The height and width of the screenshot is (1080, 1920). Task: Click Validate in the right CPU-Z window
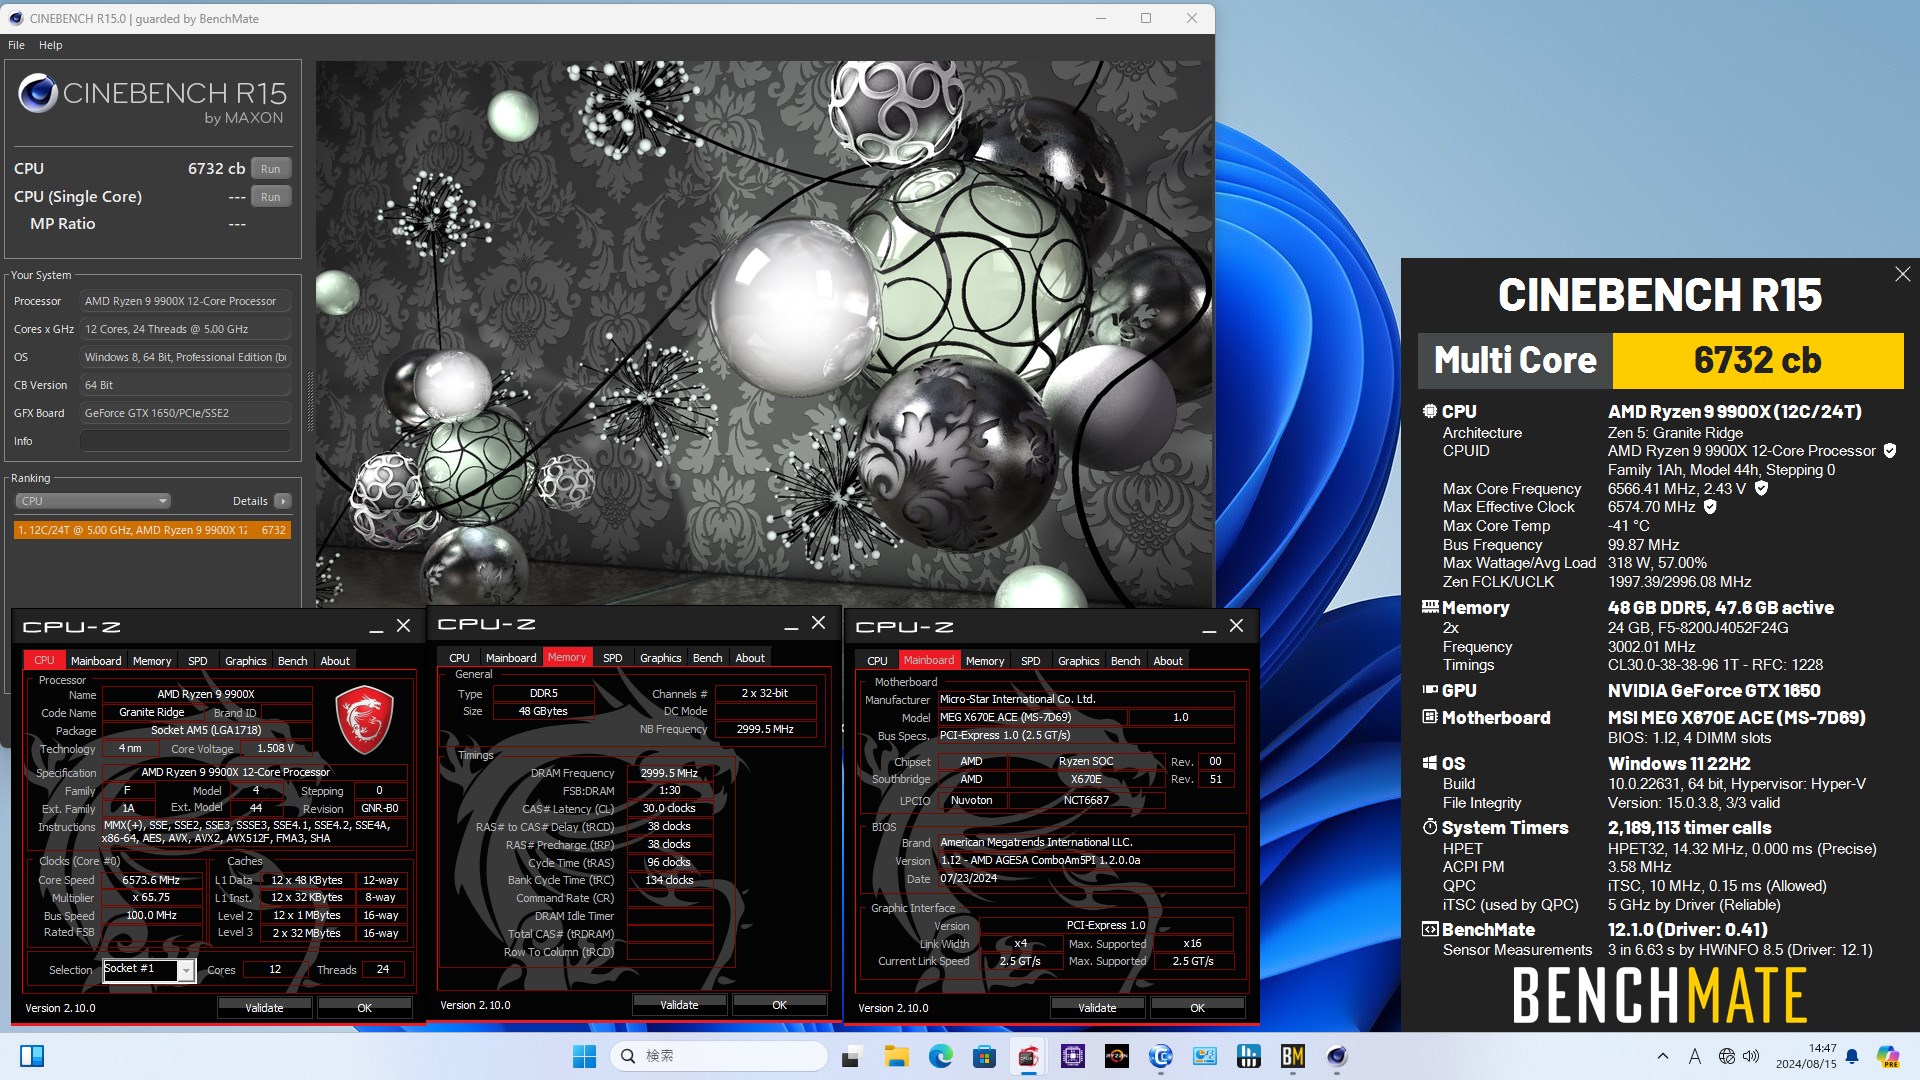pos(1098,1008)
